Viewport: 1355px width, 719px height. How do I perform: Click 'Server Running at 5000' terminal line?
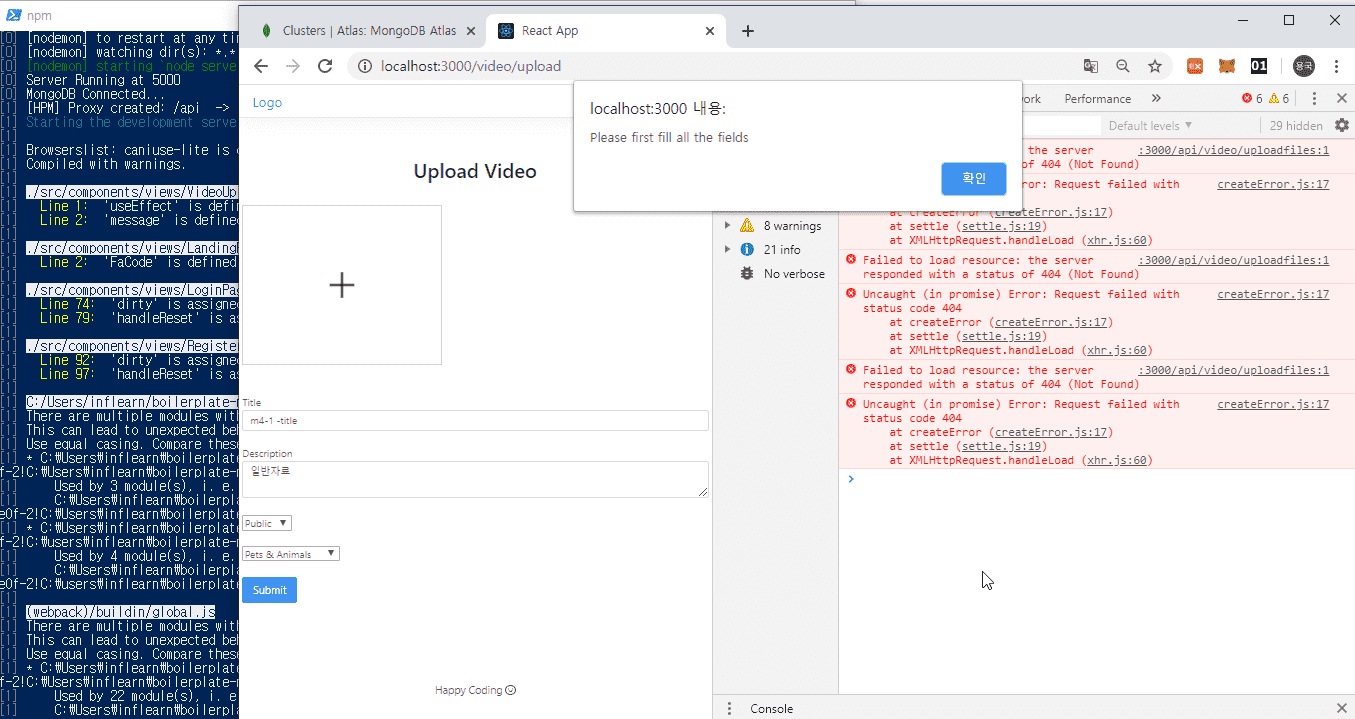coord(103,80)
